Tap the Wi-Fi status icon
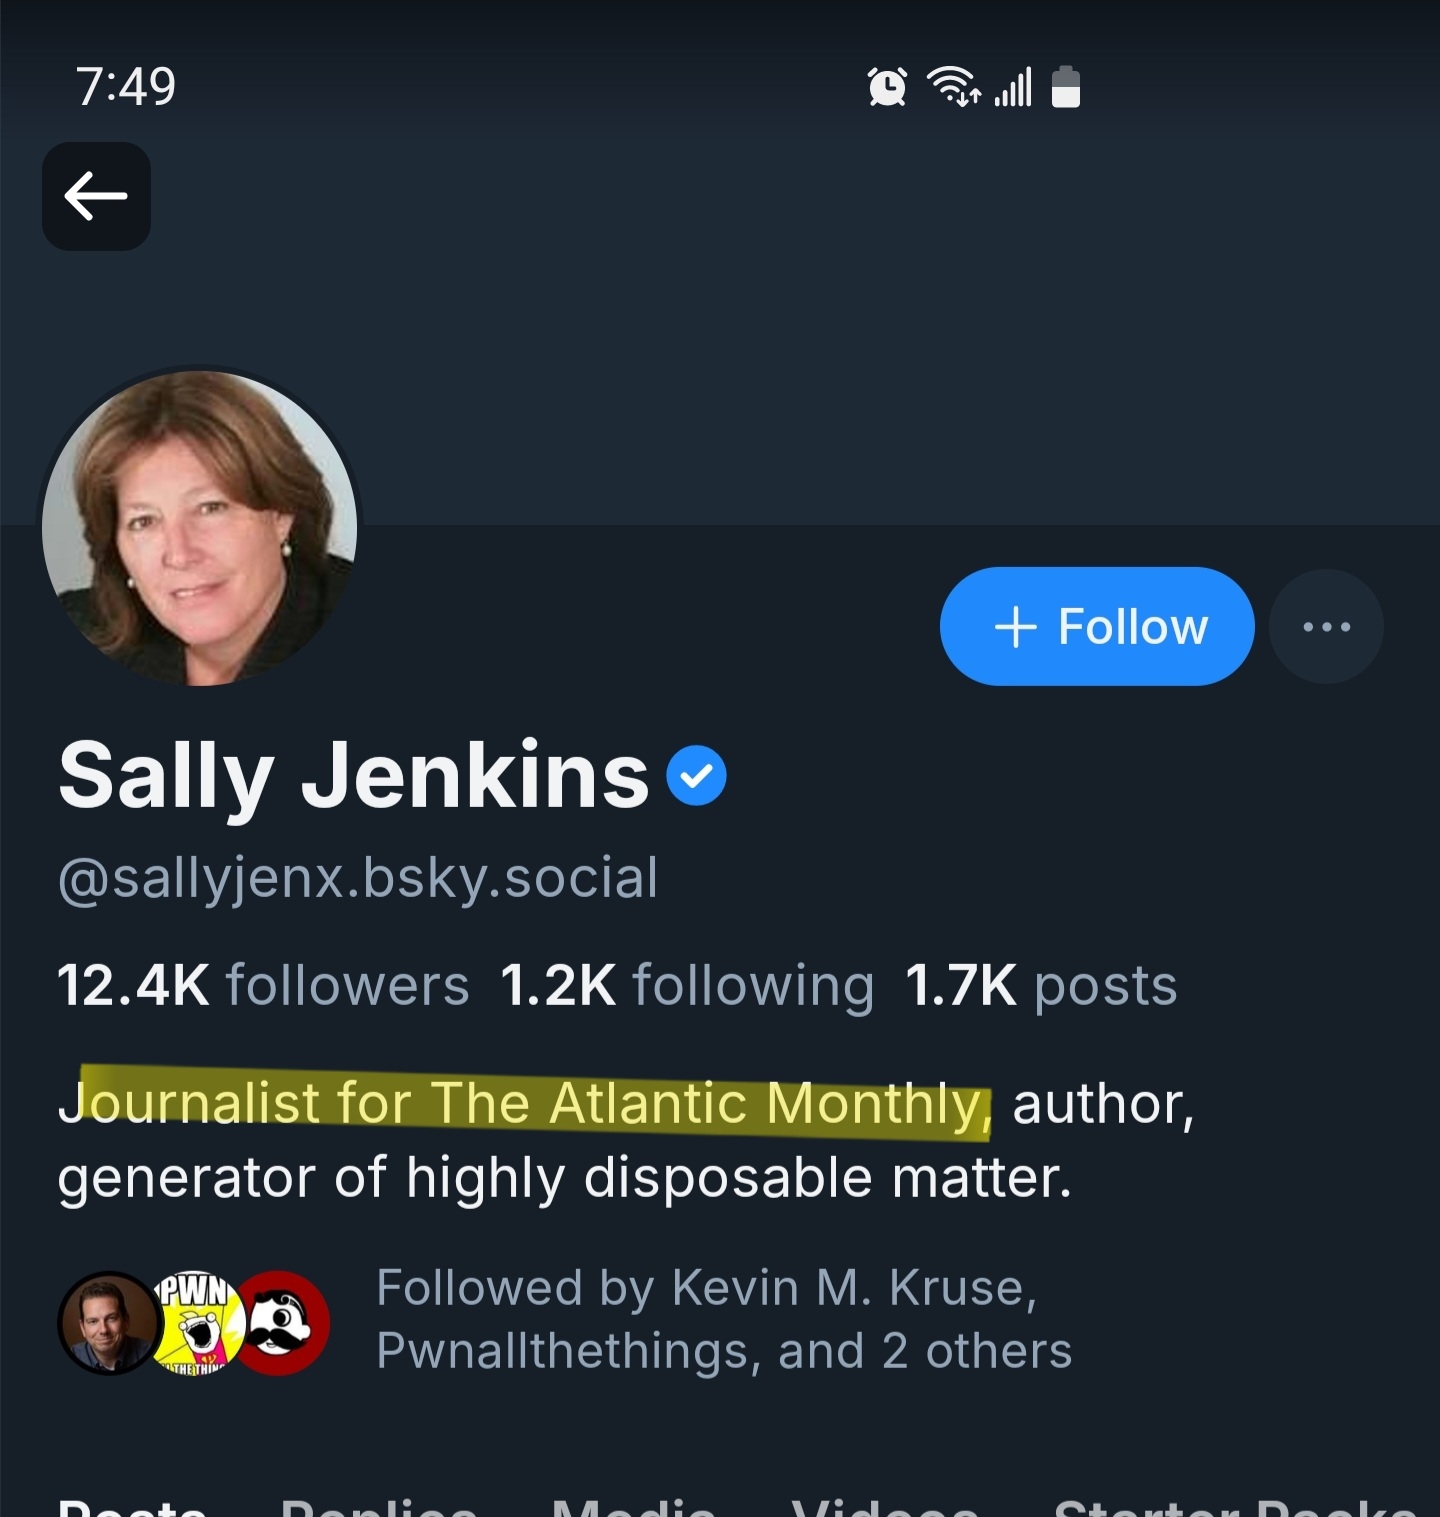The image size is (1440, 1517). [953, 87]
